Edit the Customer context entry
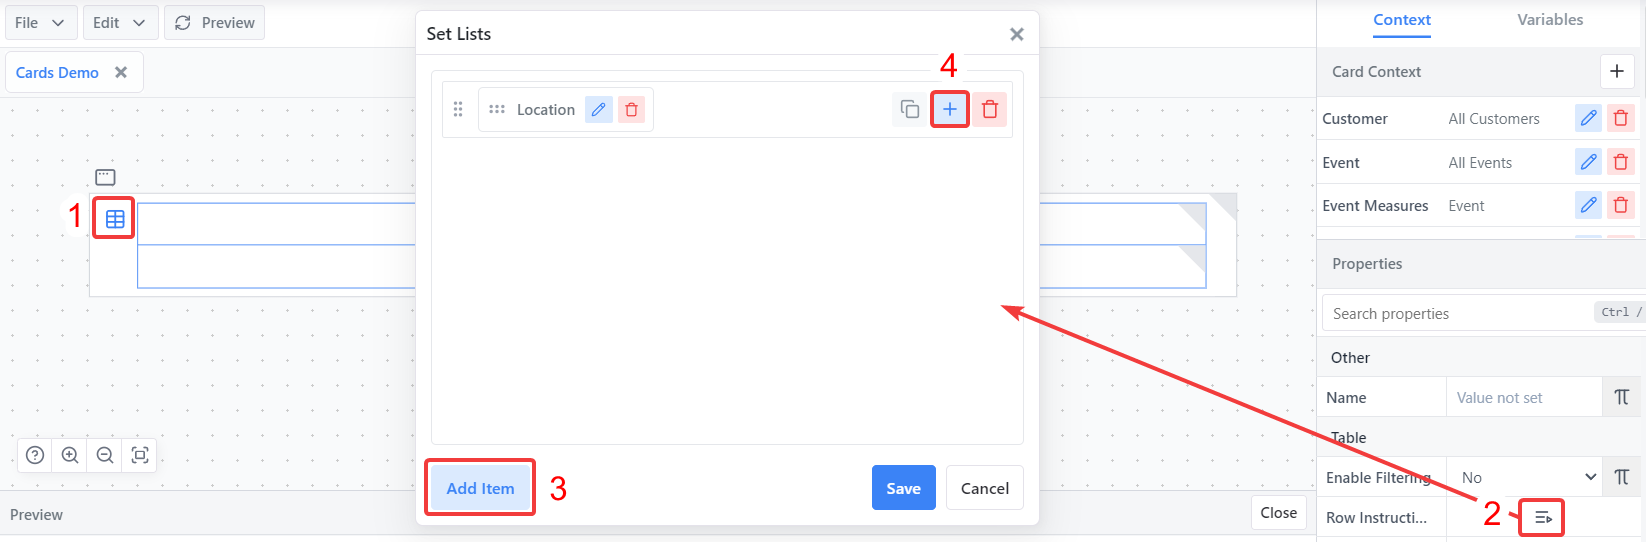 click(x=1588, y=119)
